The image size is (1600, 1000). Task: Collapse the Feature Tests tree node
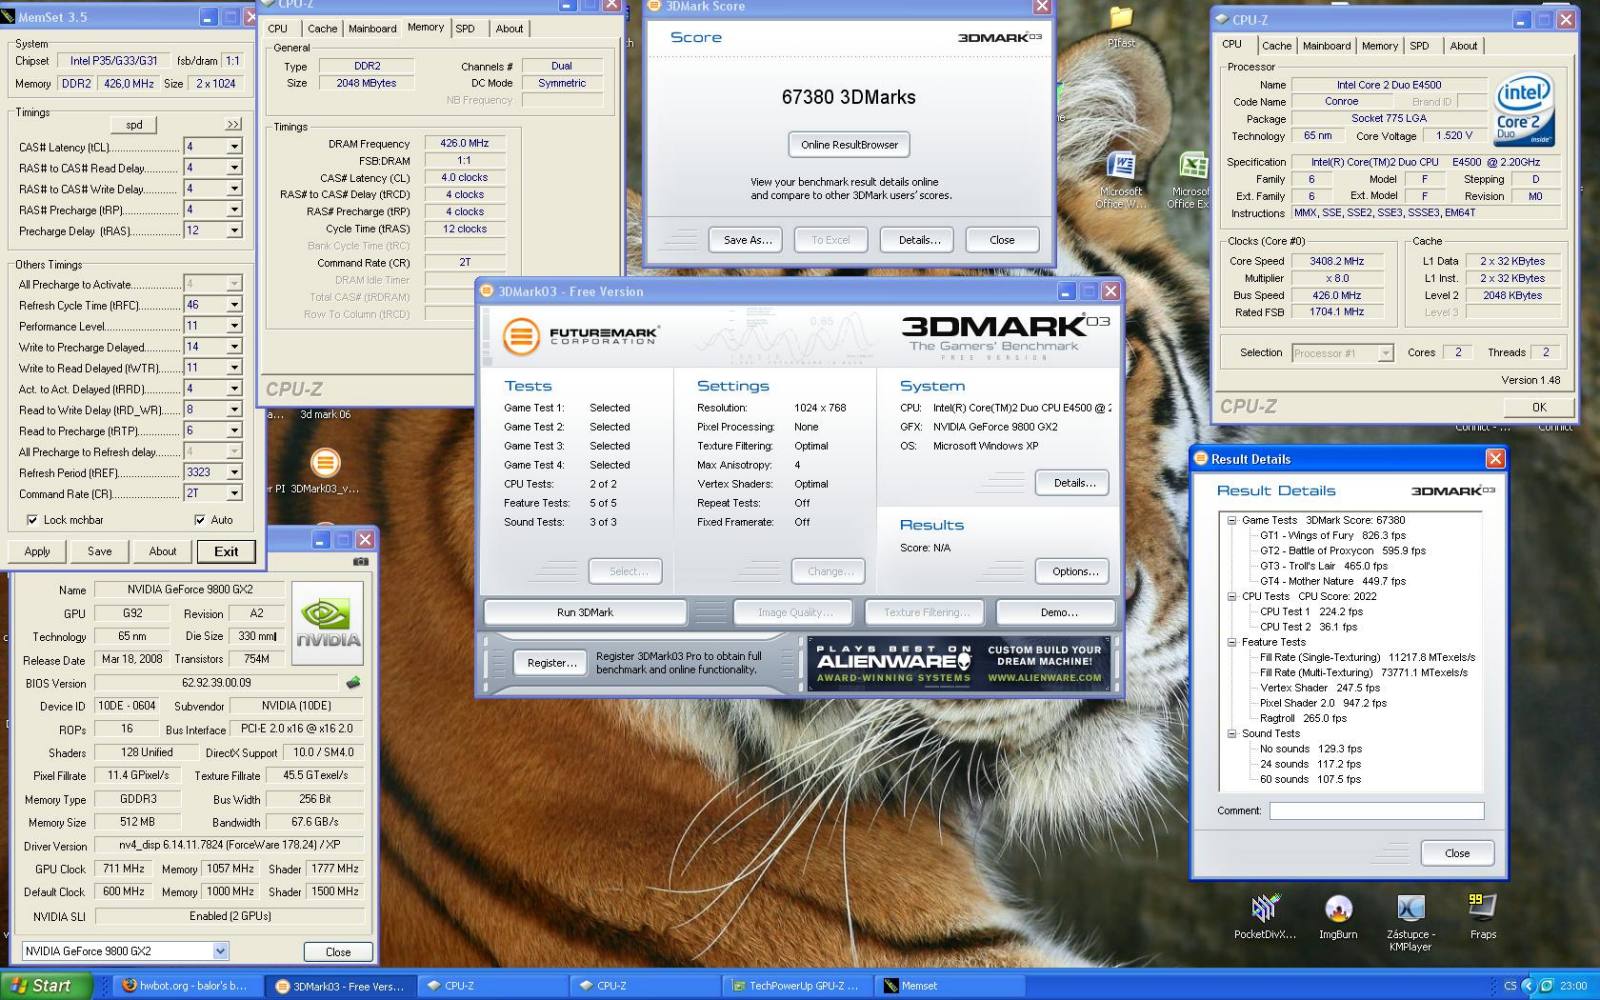pyautogui.click(x=1232, y=642)
